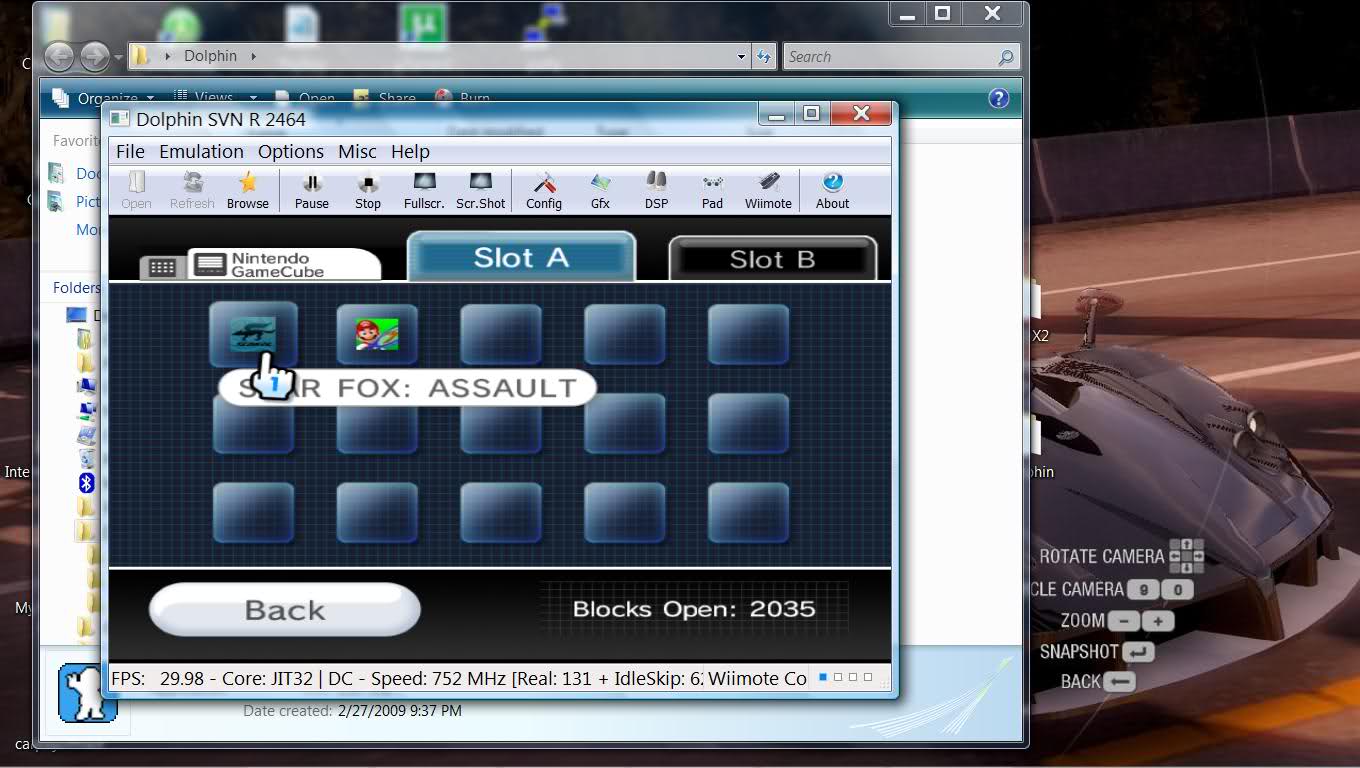Click the Browse star icon
Screen dimensions: 1360x768
click(248, 190)
